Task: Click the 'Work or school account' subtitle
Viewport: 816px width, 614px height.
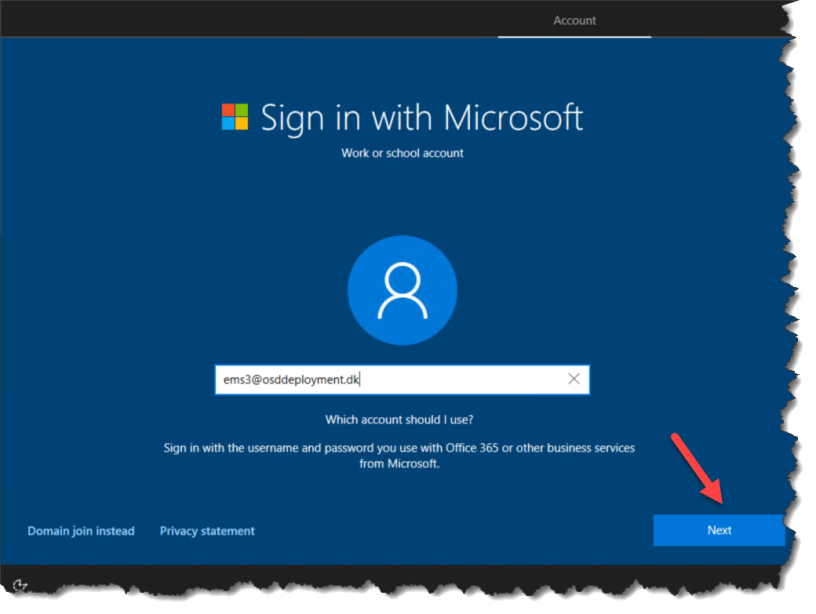Action: (x=402, y=153)
